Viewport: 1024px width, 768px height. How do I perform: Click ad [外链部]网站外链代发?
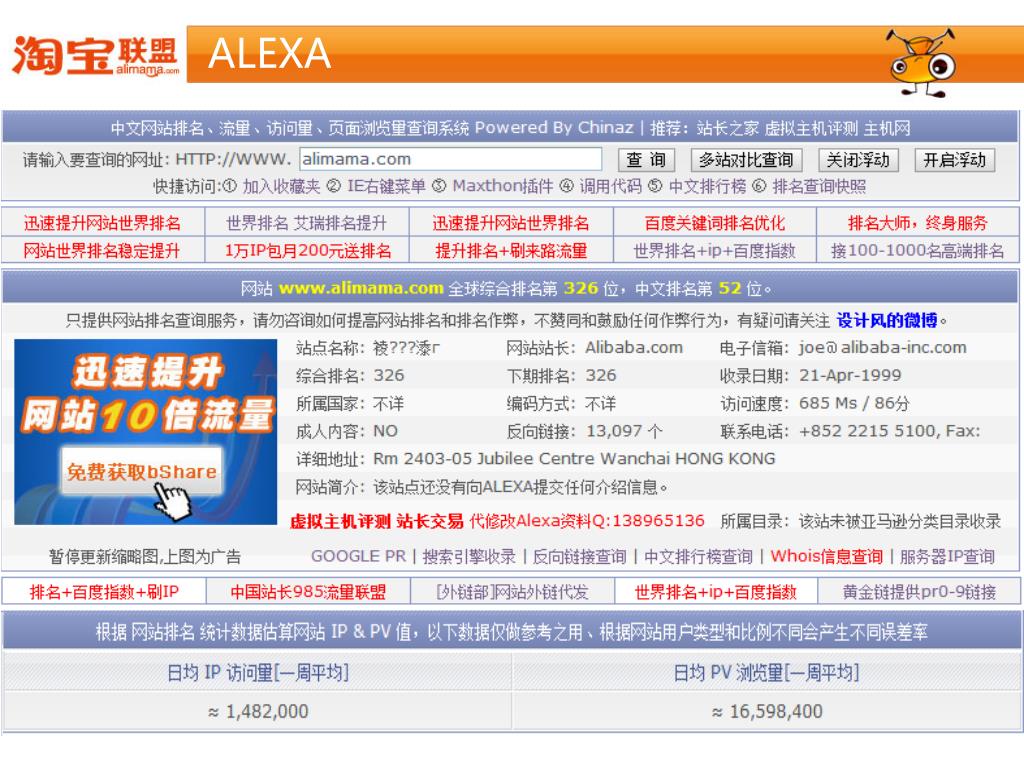pos(512,592)
